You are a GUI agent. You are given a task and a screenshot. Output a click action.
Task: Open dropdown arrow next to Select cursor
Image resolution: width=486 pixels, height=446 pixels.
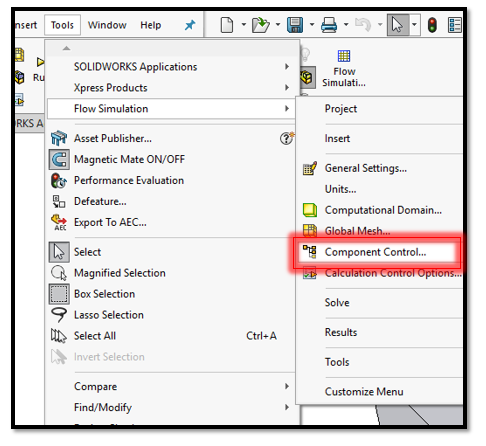[x=414, y=25]
